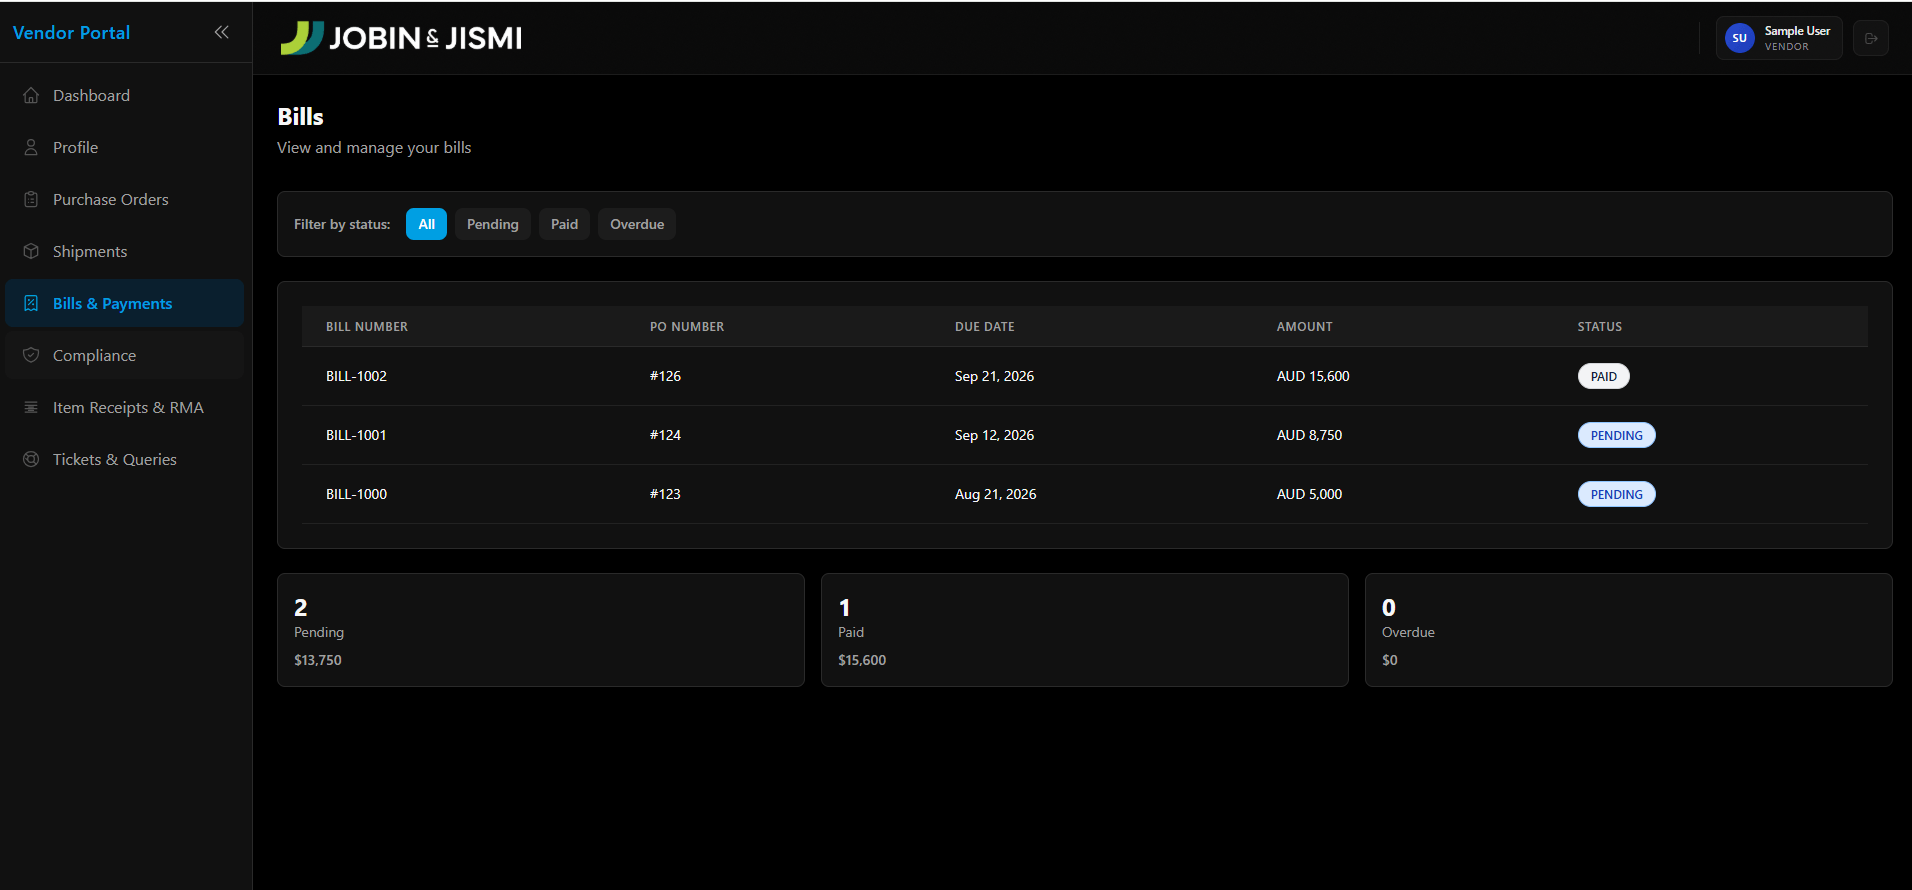The width and height of the screenshot is (1912, 890).
Task: Click the Paid summary card
Action: (x=1085, y=630)
